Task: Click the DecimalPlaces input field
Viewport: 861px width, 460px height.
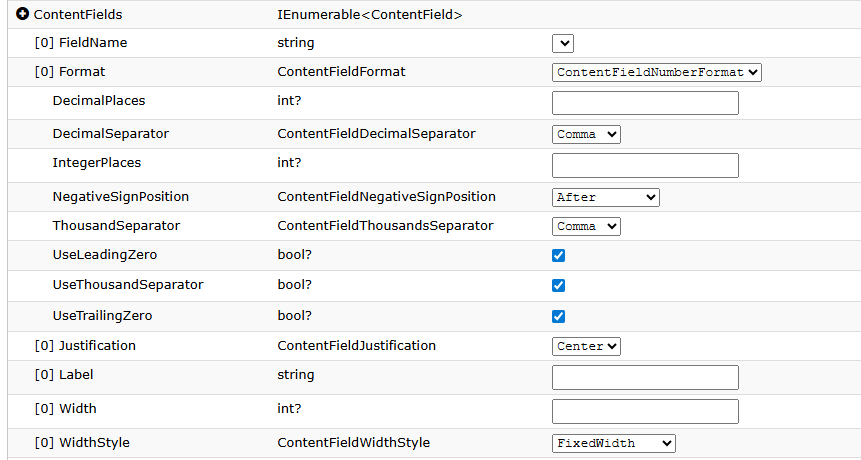Action: click(x=645, y=103)
